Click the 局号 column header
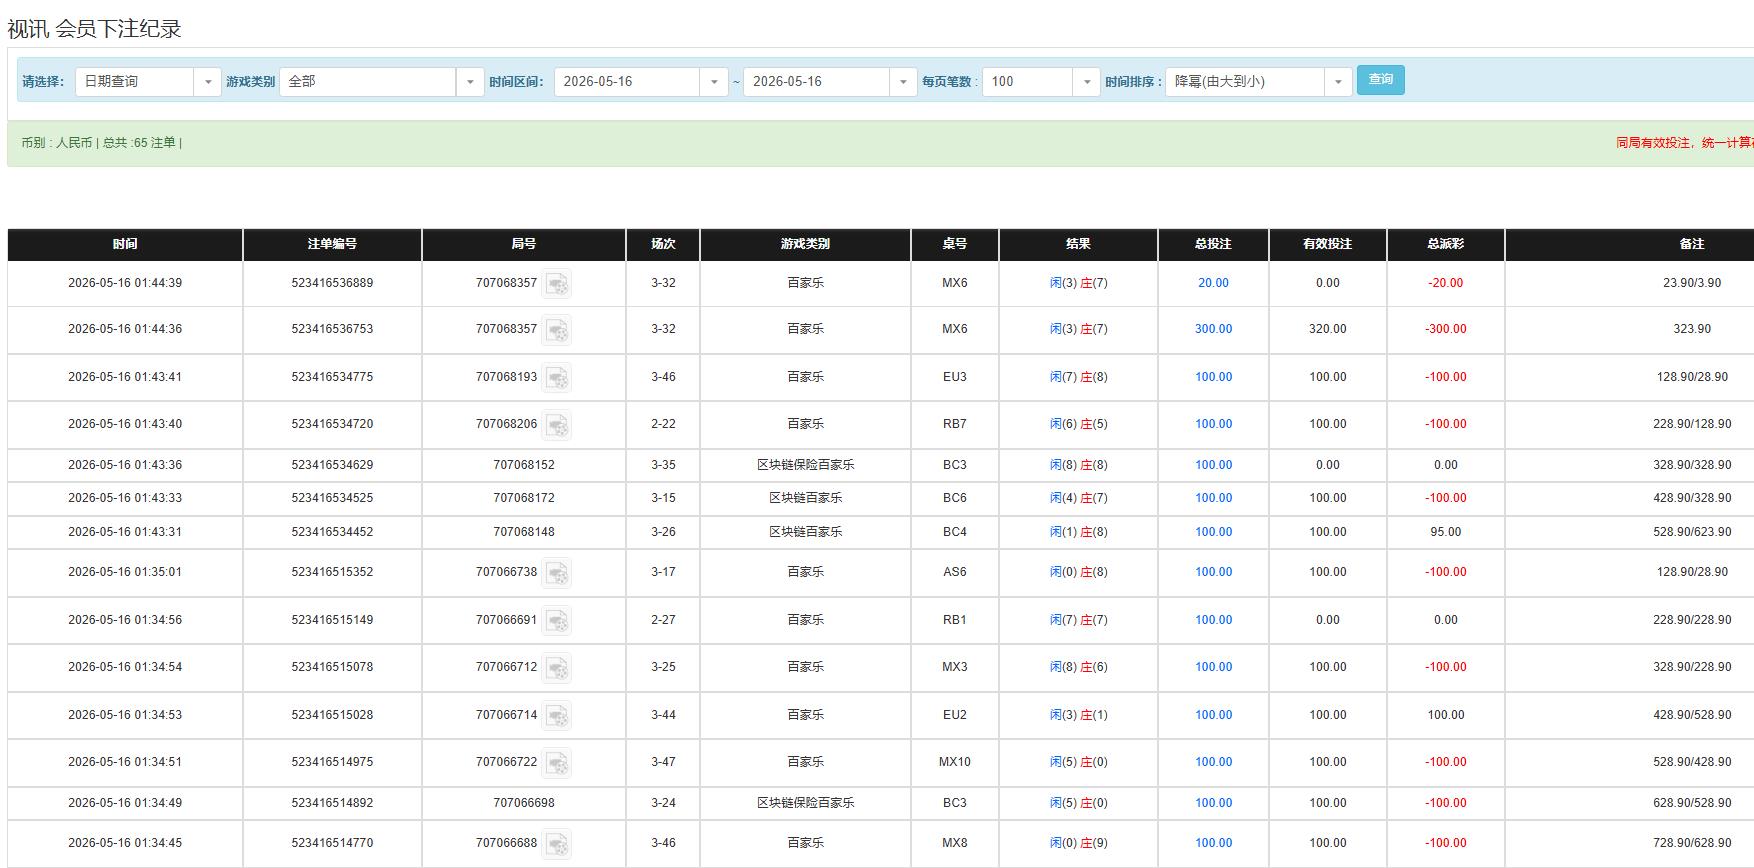 click(x=524, y=244)
